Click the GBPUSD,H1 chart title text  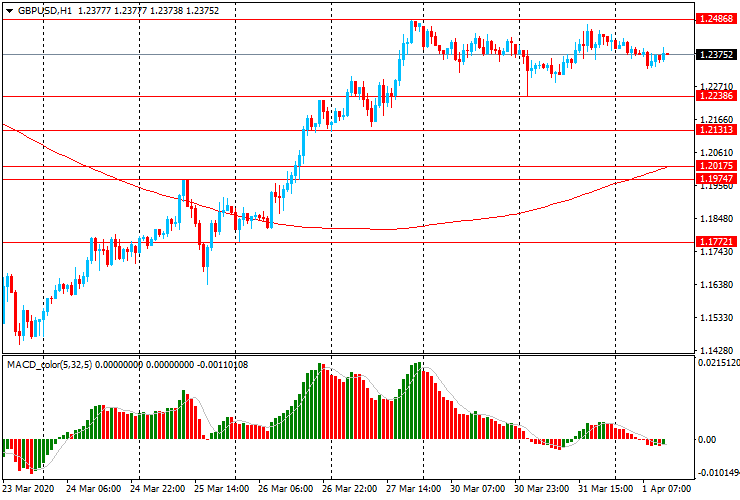(44, 10)
